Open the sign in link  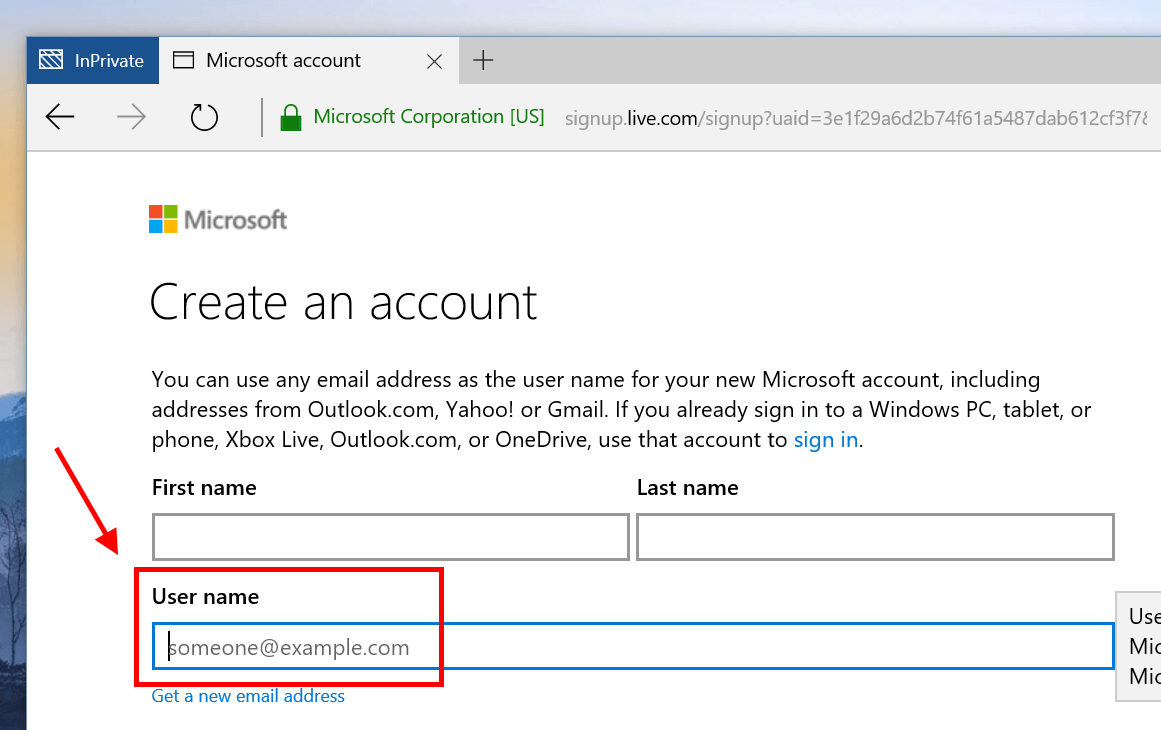826,439
